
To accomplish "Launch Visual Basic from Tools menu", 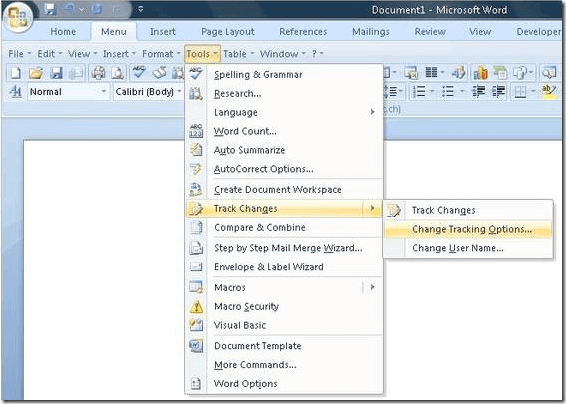I will (284, 325).
